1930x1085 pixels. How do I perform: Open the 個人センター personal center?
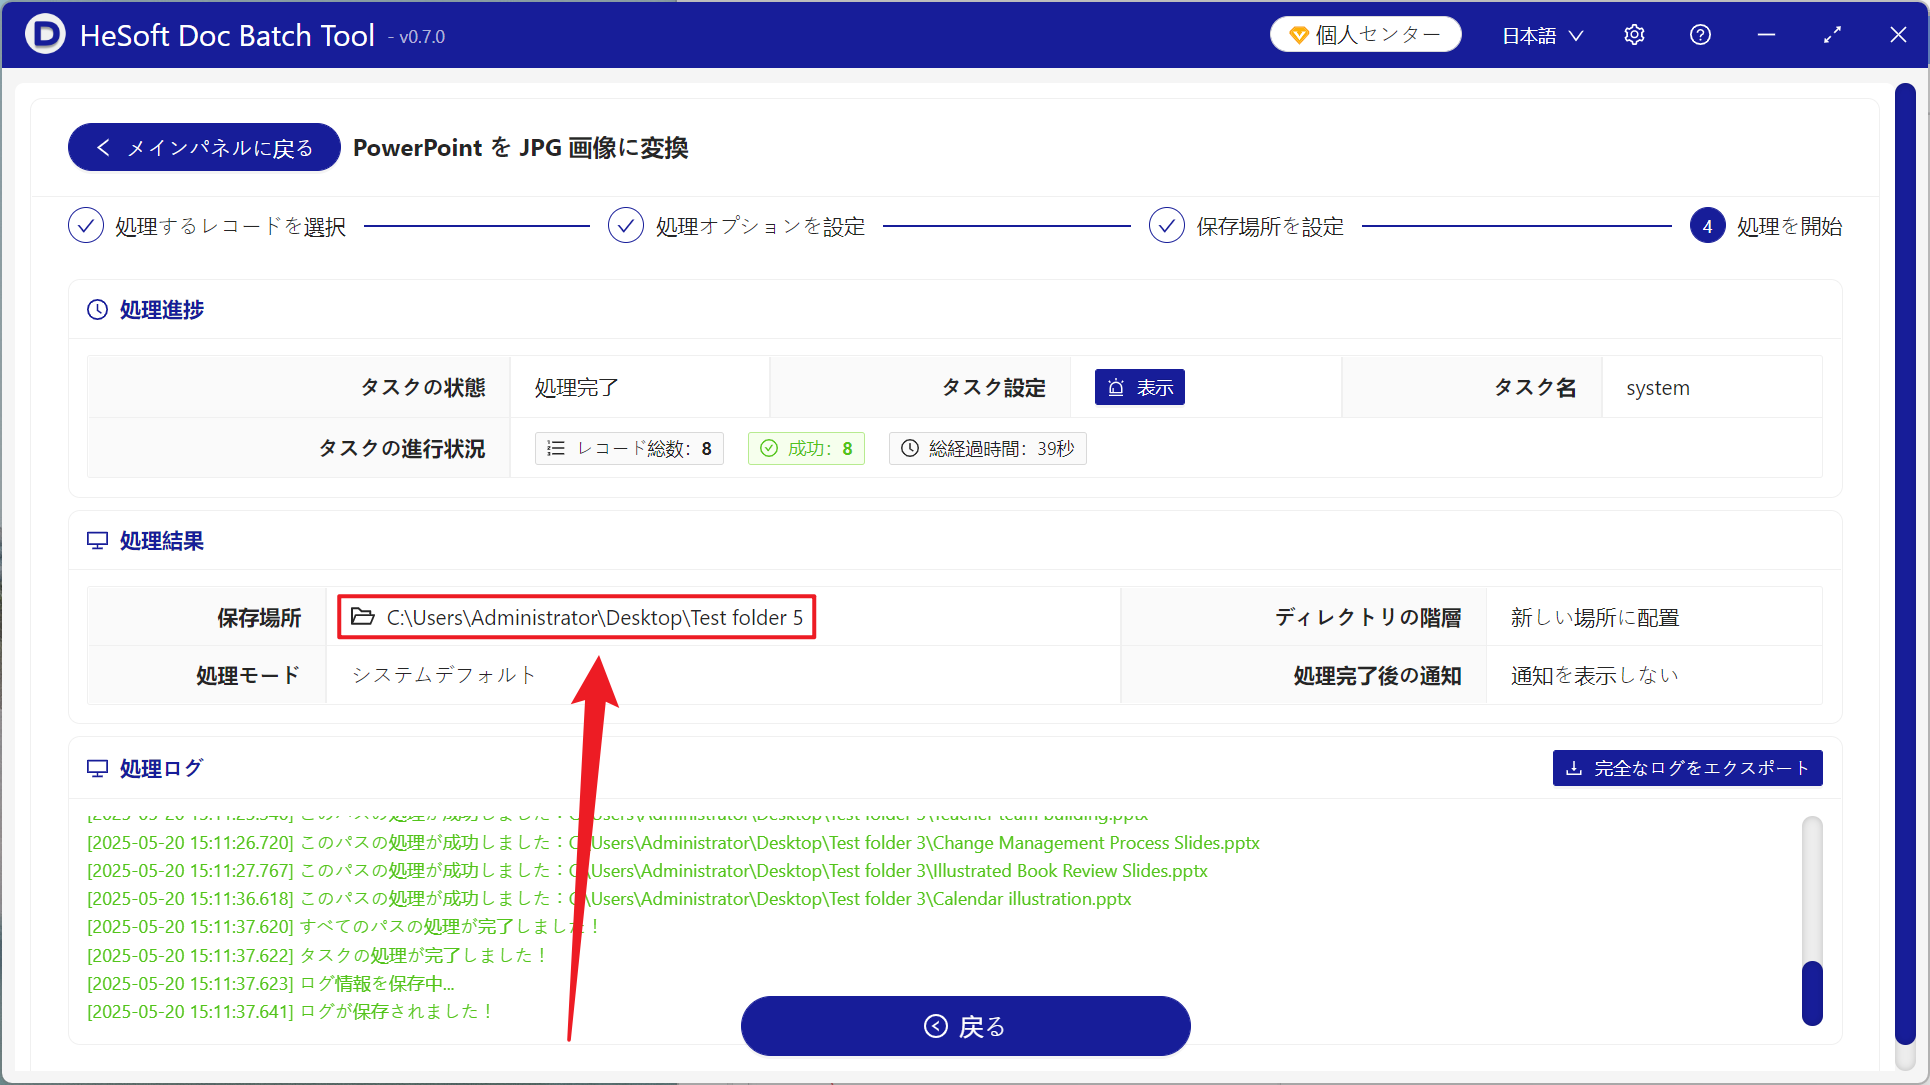[1365, 35]
